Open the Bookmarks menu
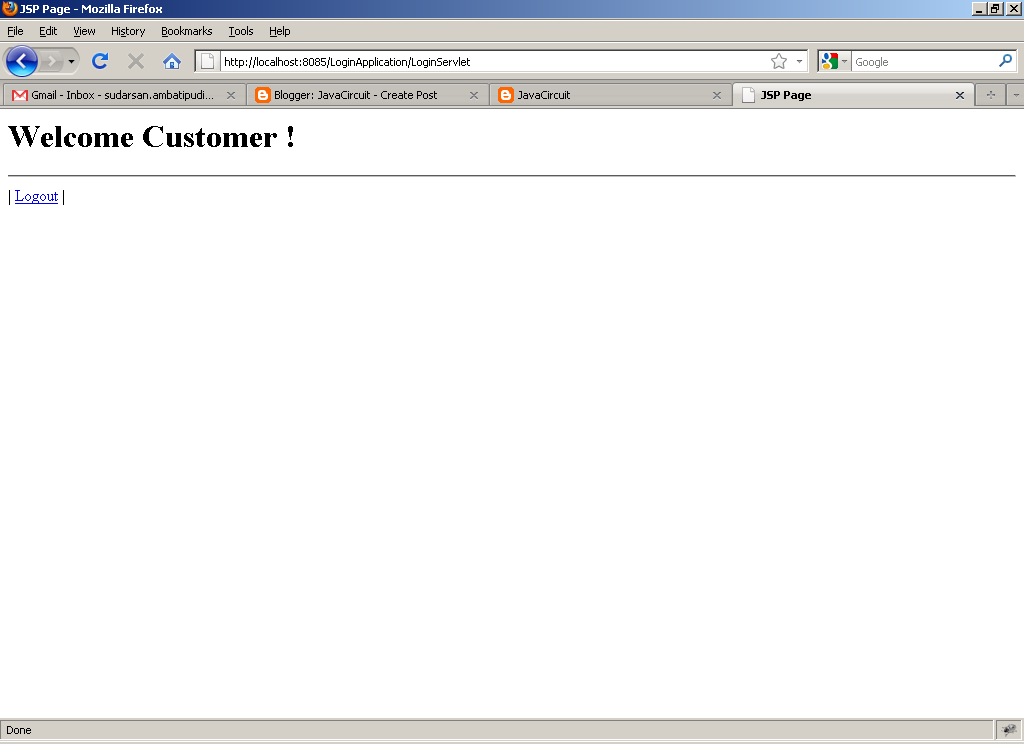 [x=187, y=31]
